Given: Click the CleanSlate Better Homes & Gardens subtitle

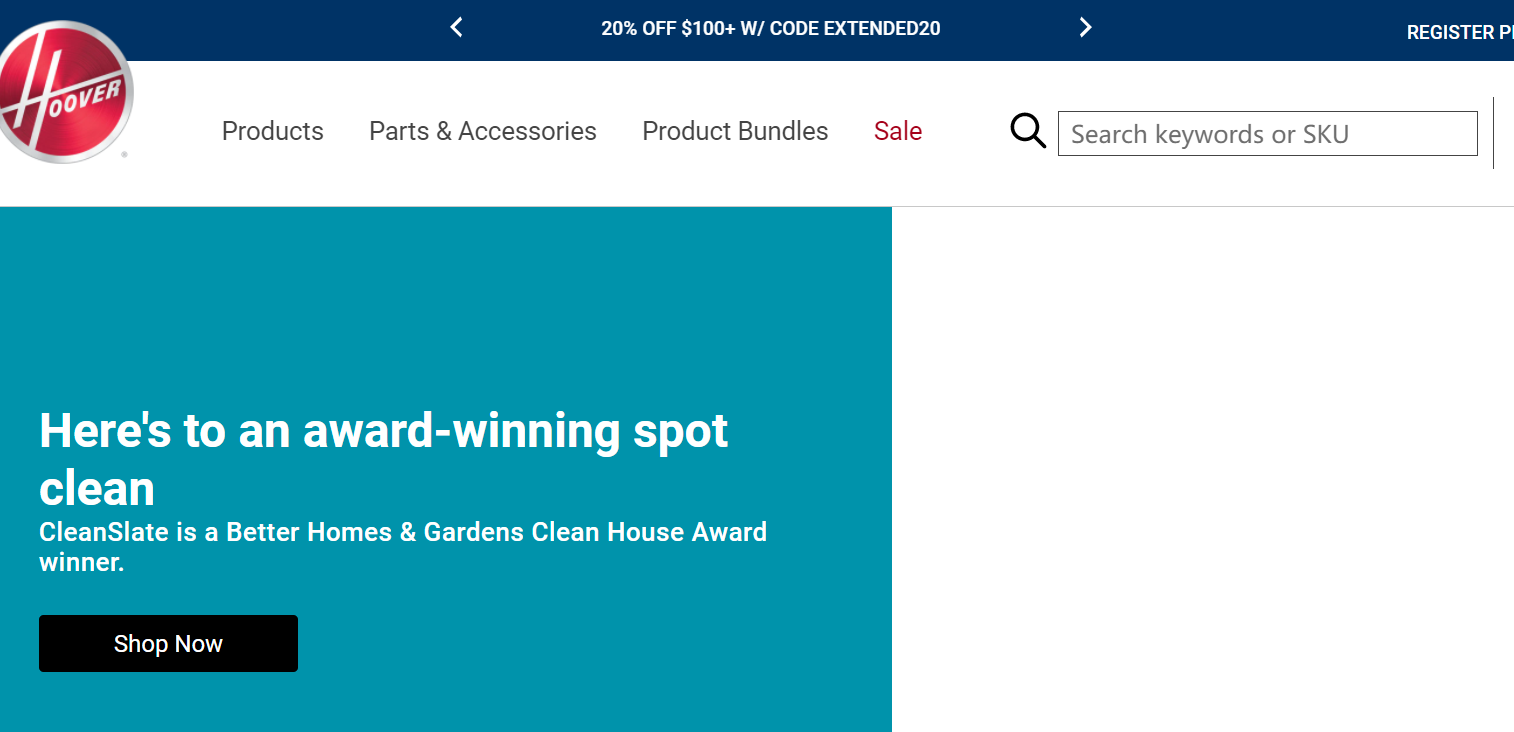Looking at the screenshot, I should 403,546.
